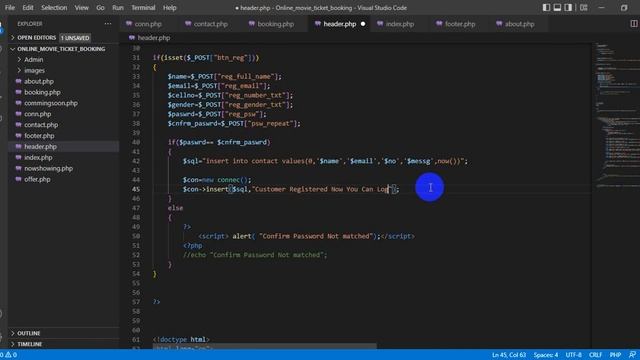Open the Go menu
The width and height of the screenshot is (640, 360).
(100, 8)
